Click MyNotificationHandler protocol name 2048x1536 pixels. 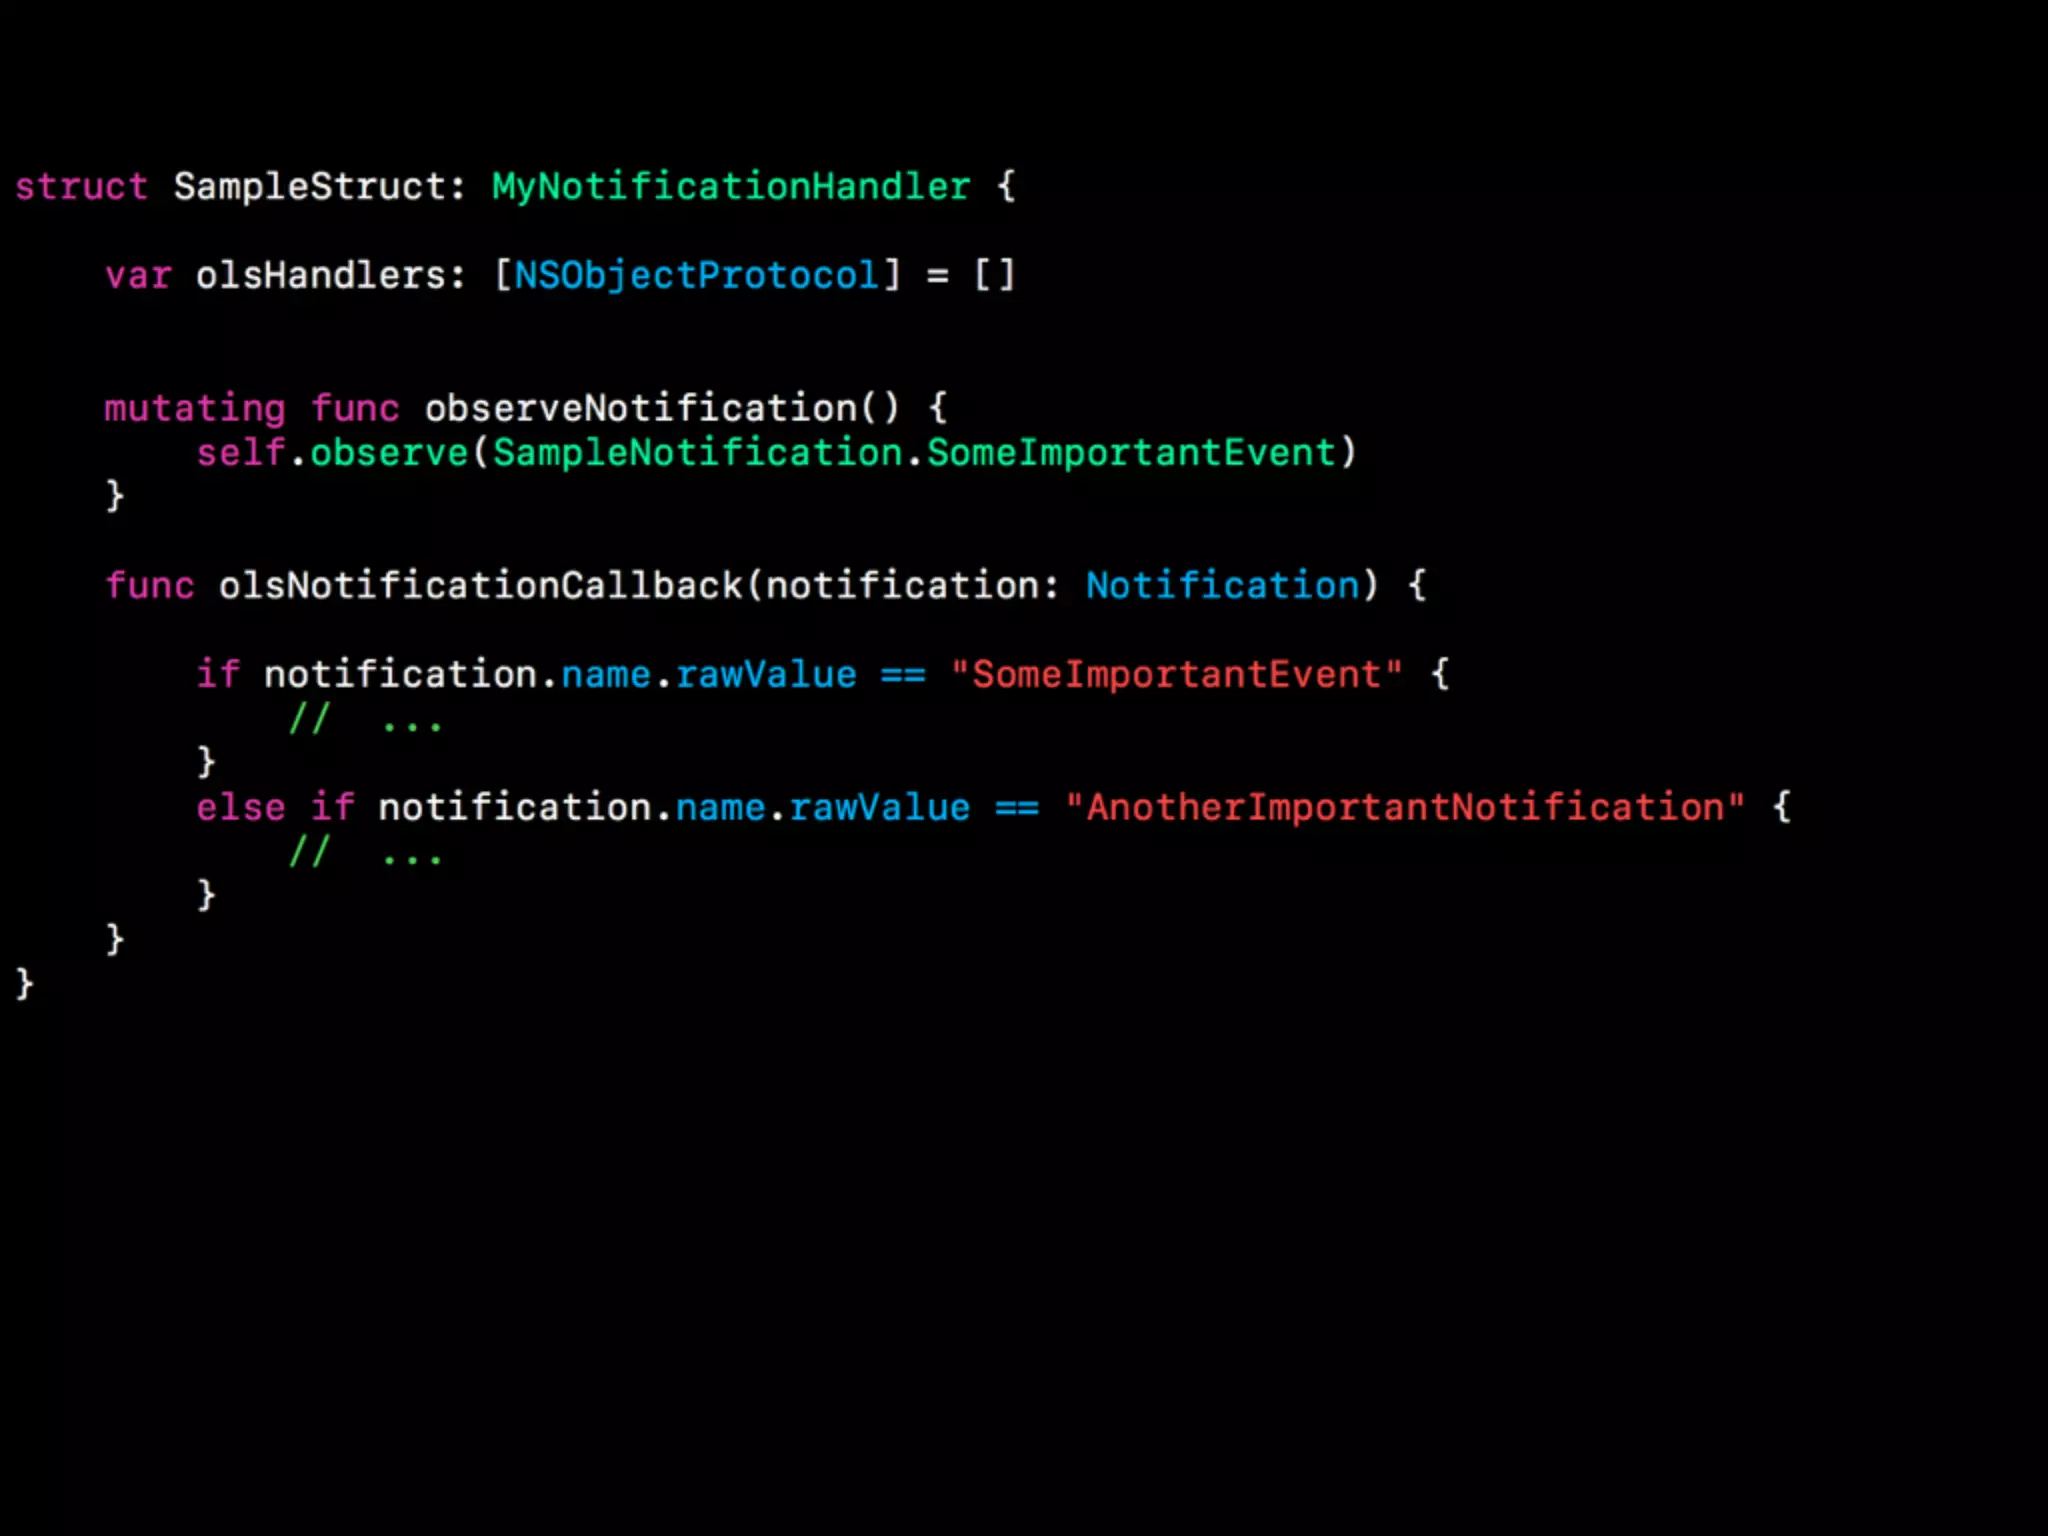[731, 188]
